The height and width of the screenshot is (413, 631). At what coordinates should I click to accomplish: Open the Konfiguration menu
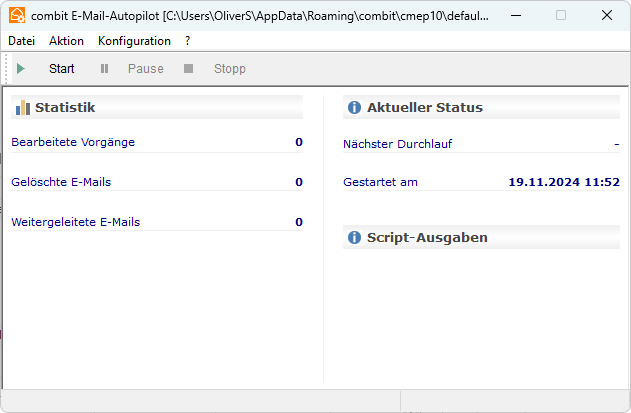click(134, 41)
